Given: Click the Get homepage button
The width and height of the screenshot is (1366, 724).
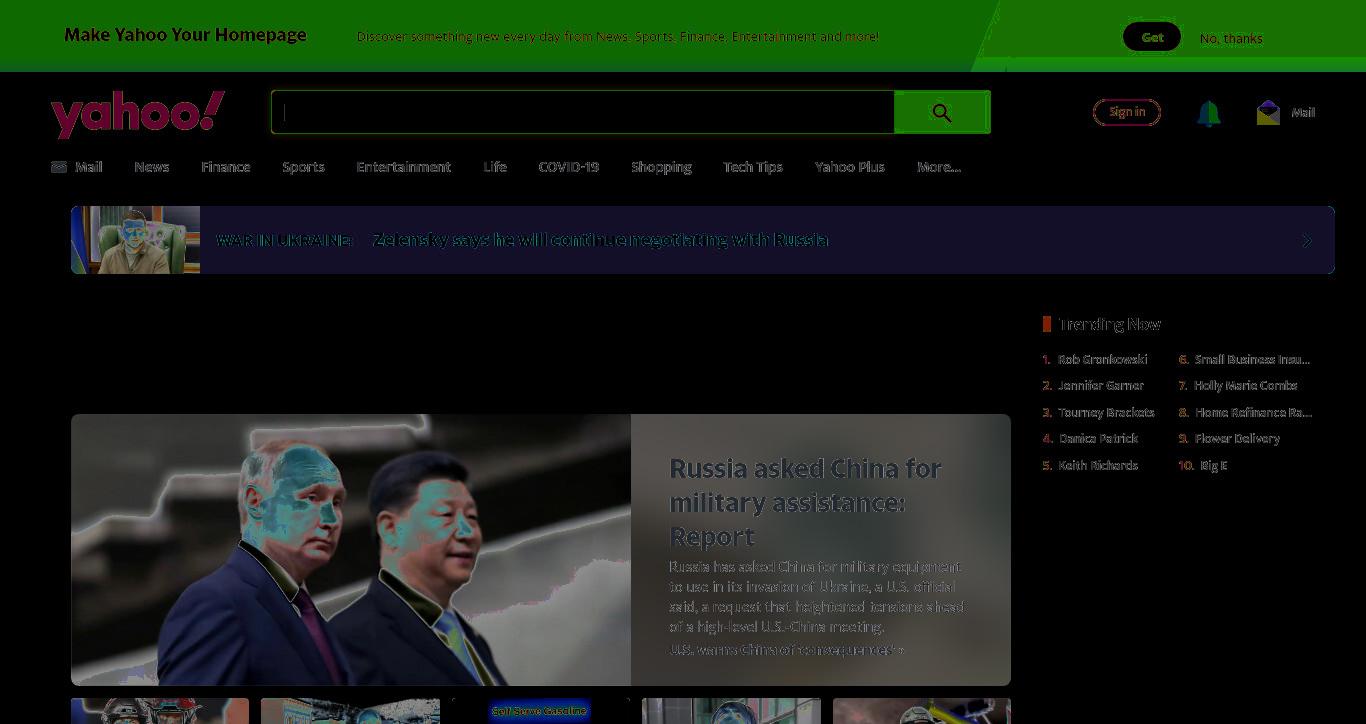Looking at the screenshot, I should coord(1152,37).
